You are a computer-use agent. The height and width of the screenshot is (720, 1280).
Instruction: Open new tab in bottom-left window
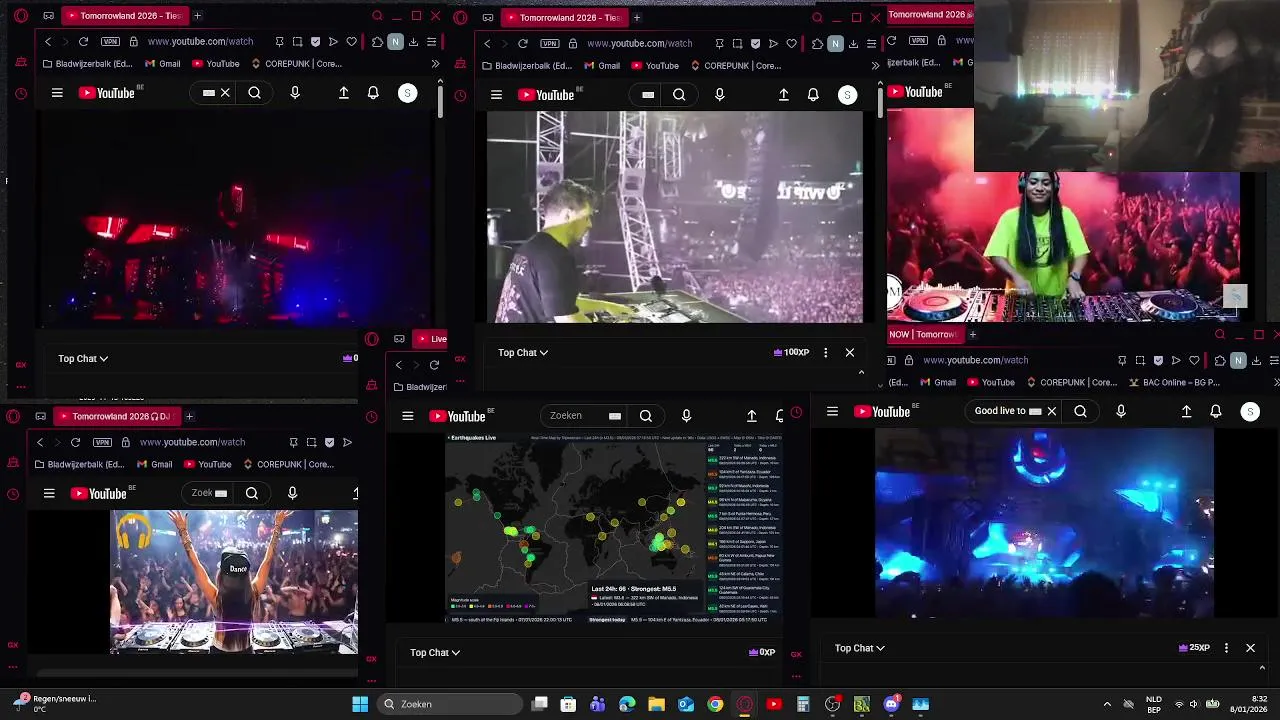coord(189,416)
